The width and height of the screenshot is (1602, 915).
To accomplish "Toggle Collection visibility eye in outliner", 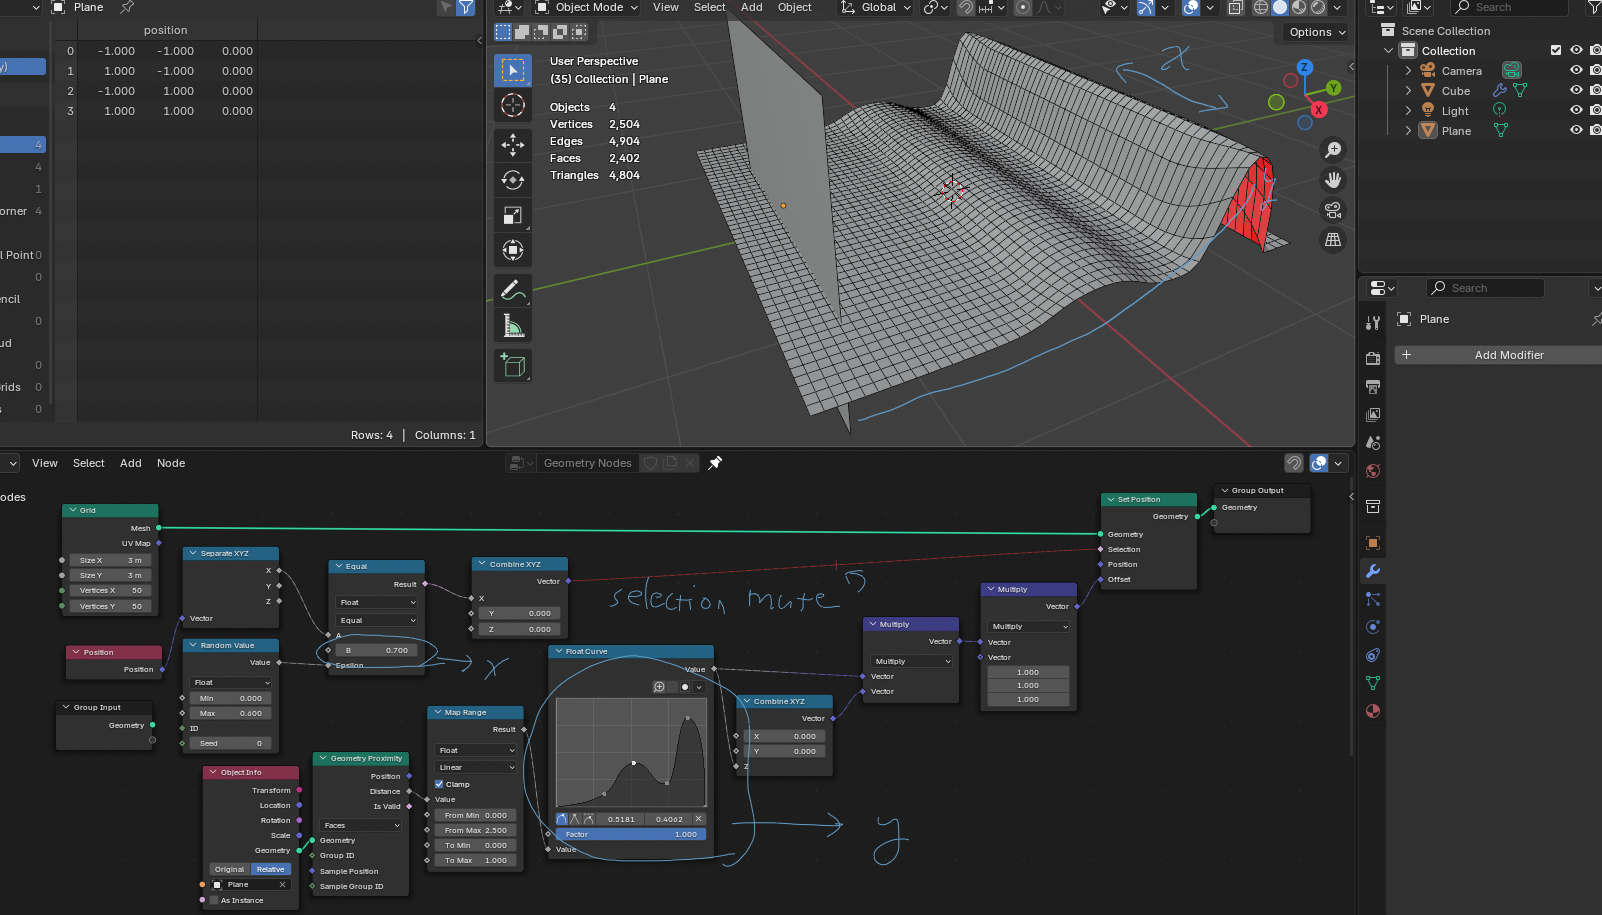I will pyautogui.click(x=1576, y=50).
